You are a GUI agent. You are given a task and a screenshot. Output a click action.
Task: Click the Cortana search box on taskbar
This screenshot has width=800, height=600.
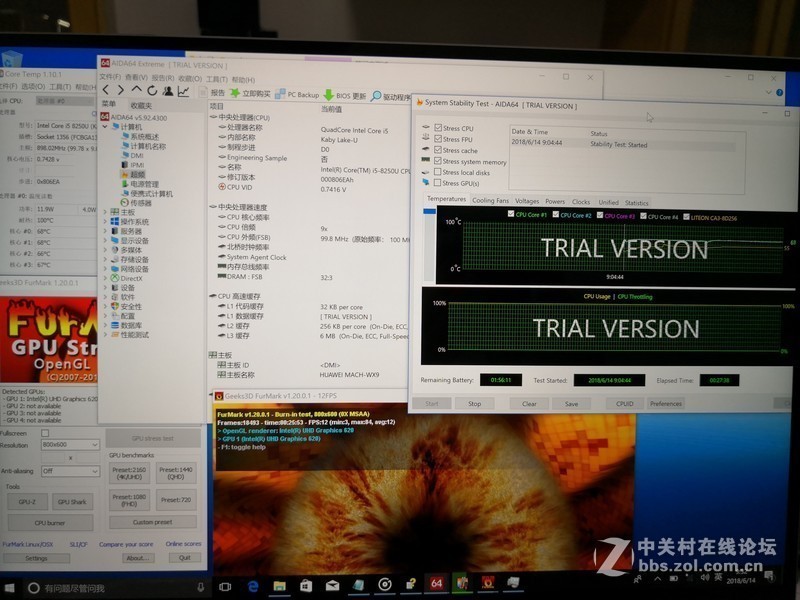(x=116, y=588)
